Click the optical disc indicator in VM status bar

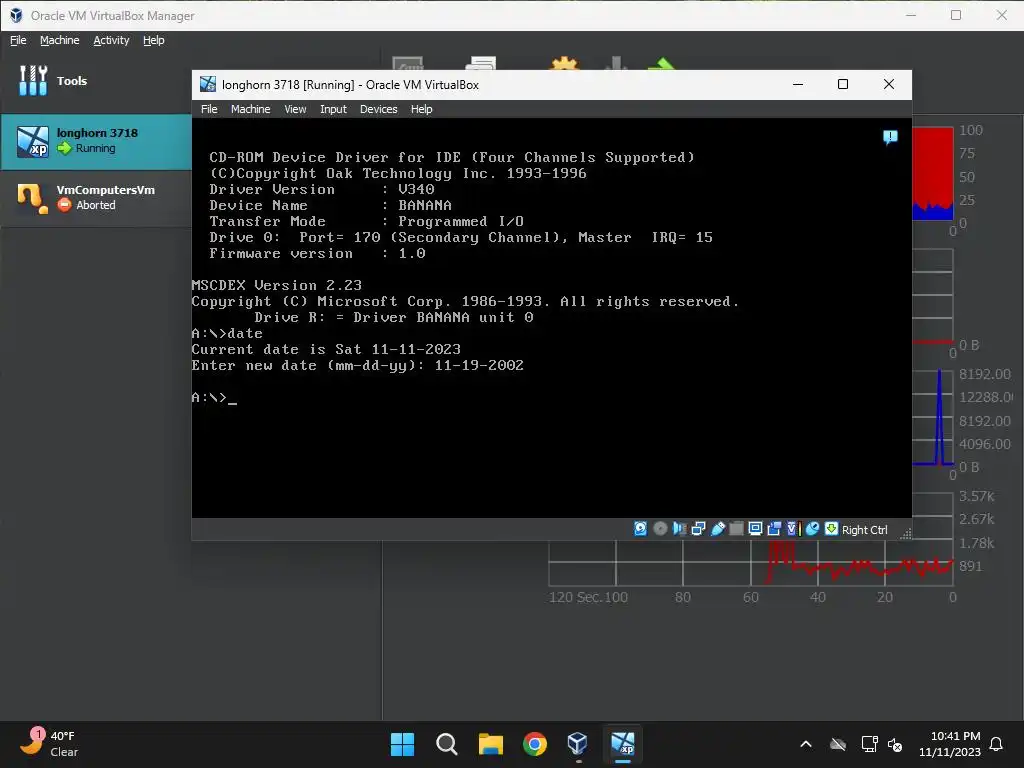660,529
